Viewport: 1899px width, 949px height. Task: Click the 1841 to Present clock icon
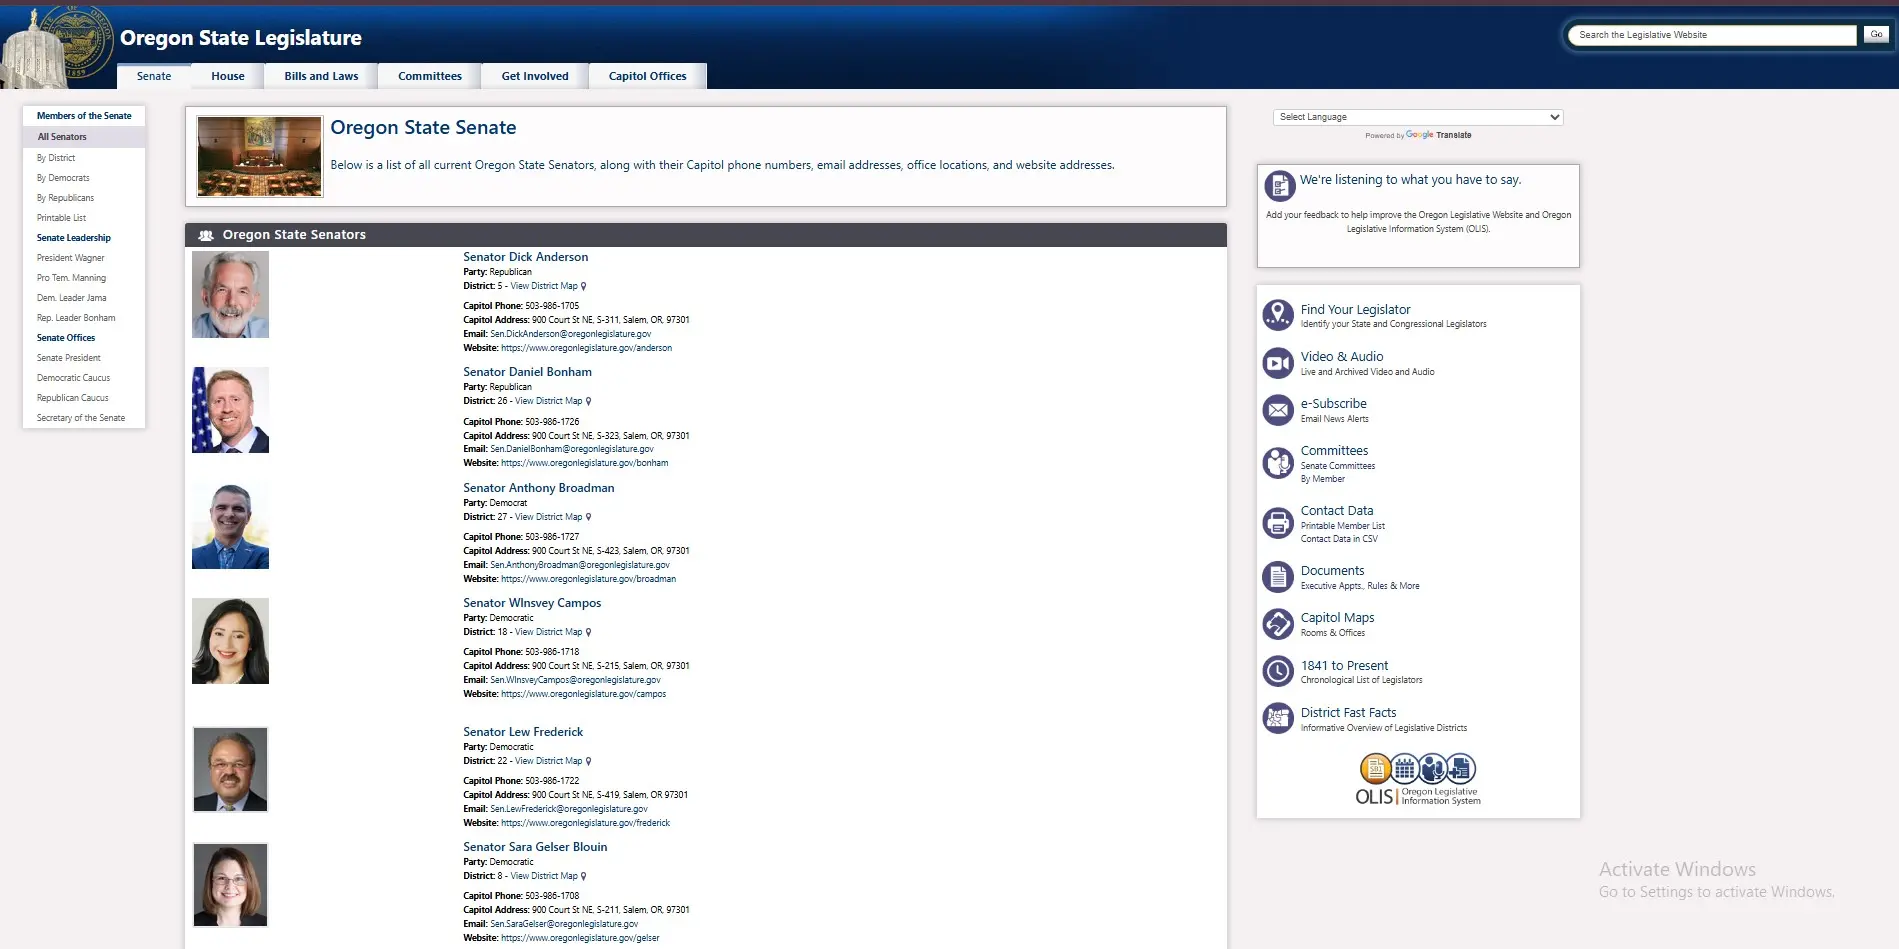click(x=1278, y=671)
